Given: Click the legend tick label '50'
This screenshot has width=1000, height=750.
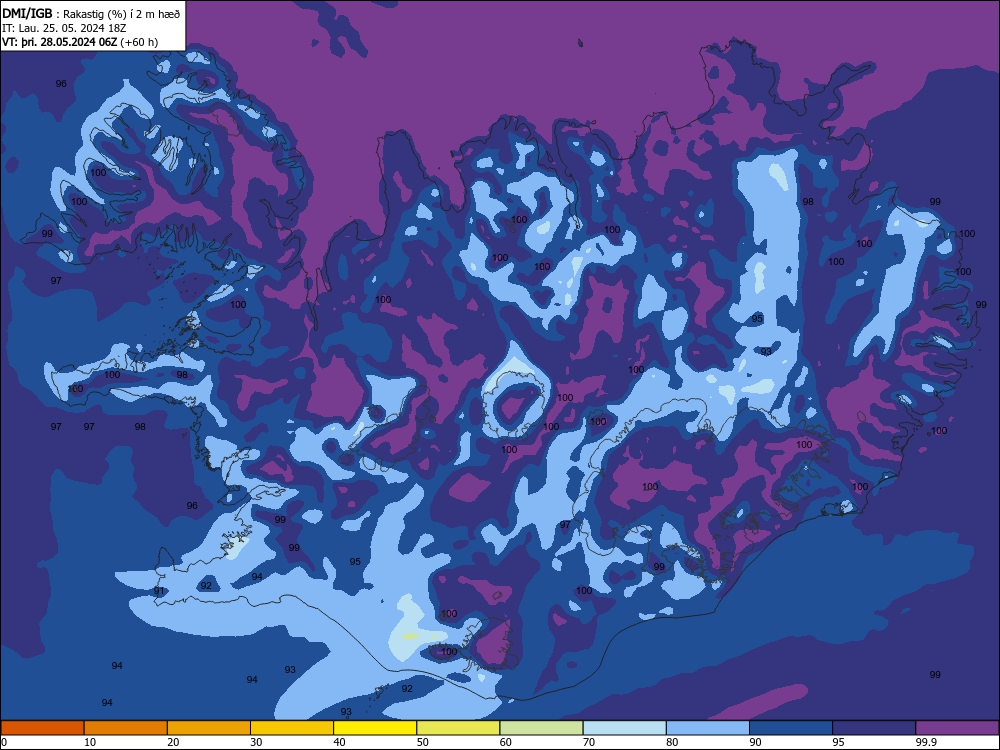Looking at the screenshot, I should click(423, 742).
